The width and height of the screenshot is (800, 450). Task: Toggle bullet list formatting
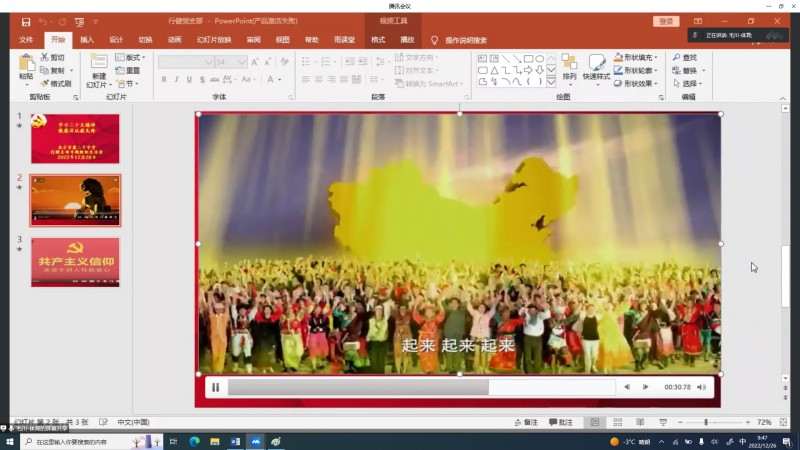(x=306, y=62)
